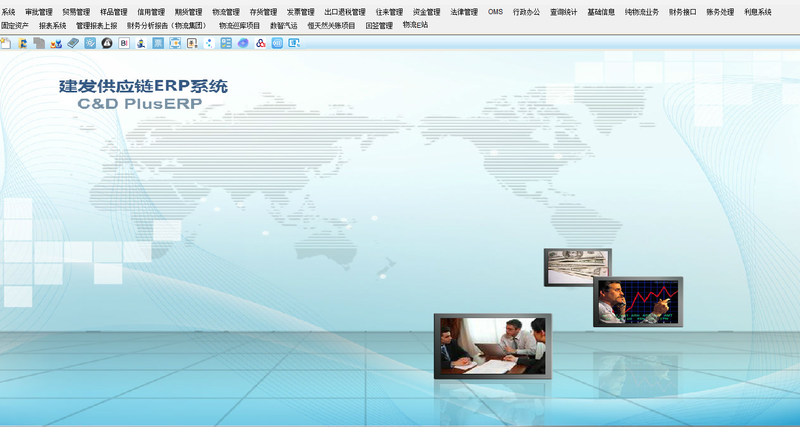Click the black circle warning triangle icon

click(107, 43)
